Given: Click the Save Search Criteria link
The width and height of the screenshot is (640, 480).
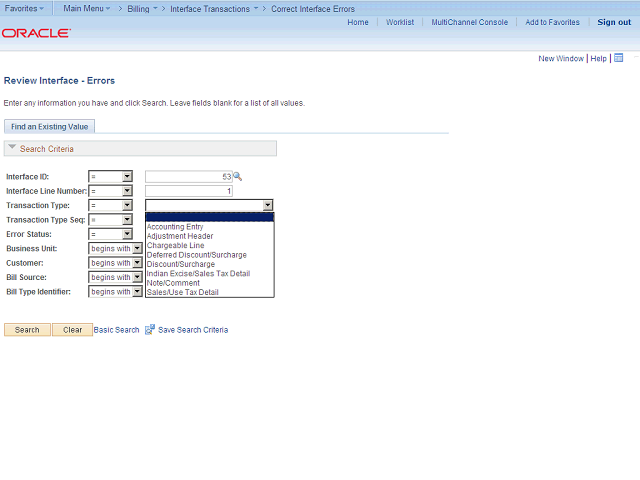Looking at the screenshot, I should coord(193,330).
